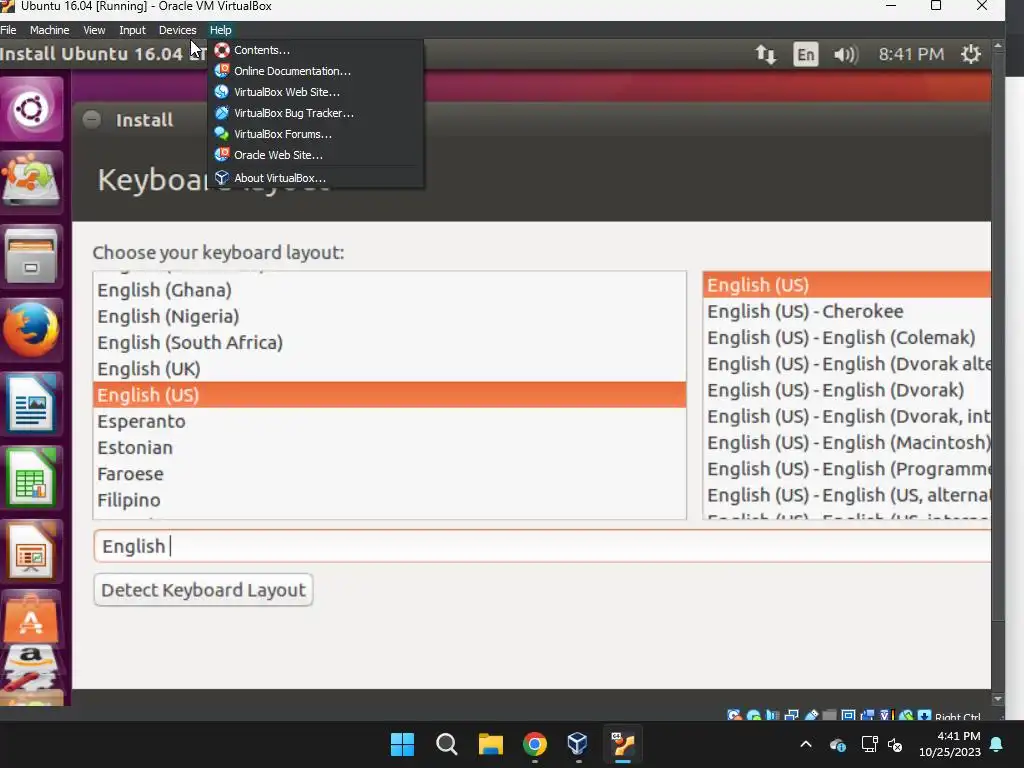Select English (Nigeria) layout
1024x768 pixels.
[x=389, y=316]
